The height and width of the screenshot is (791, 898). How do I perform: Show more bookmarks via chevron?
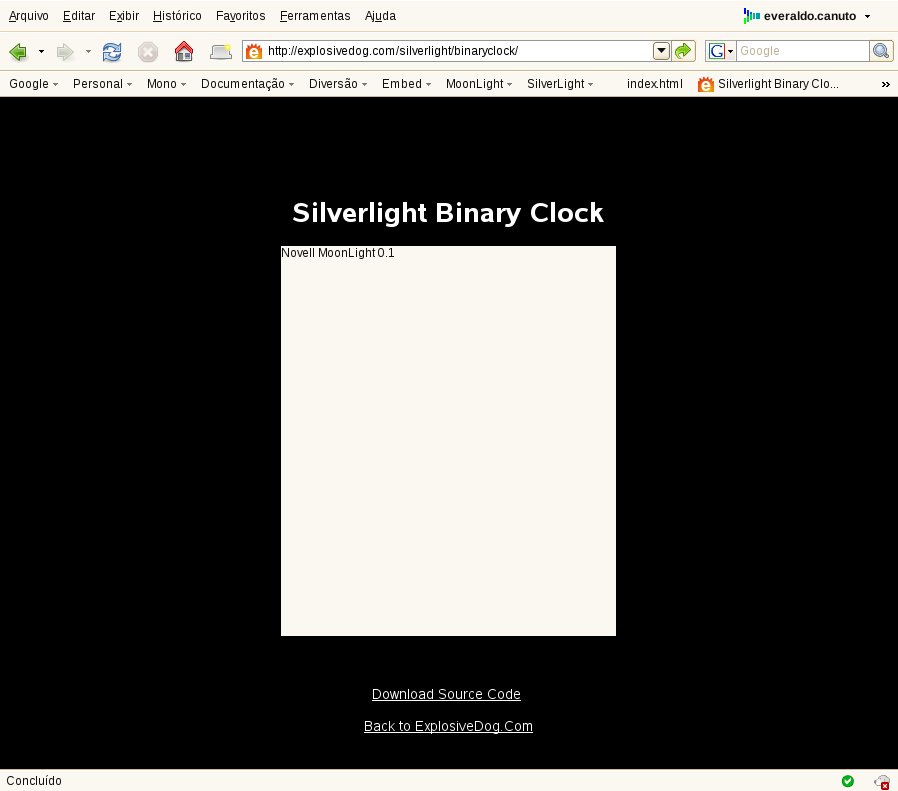coord(885,84)
